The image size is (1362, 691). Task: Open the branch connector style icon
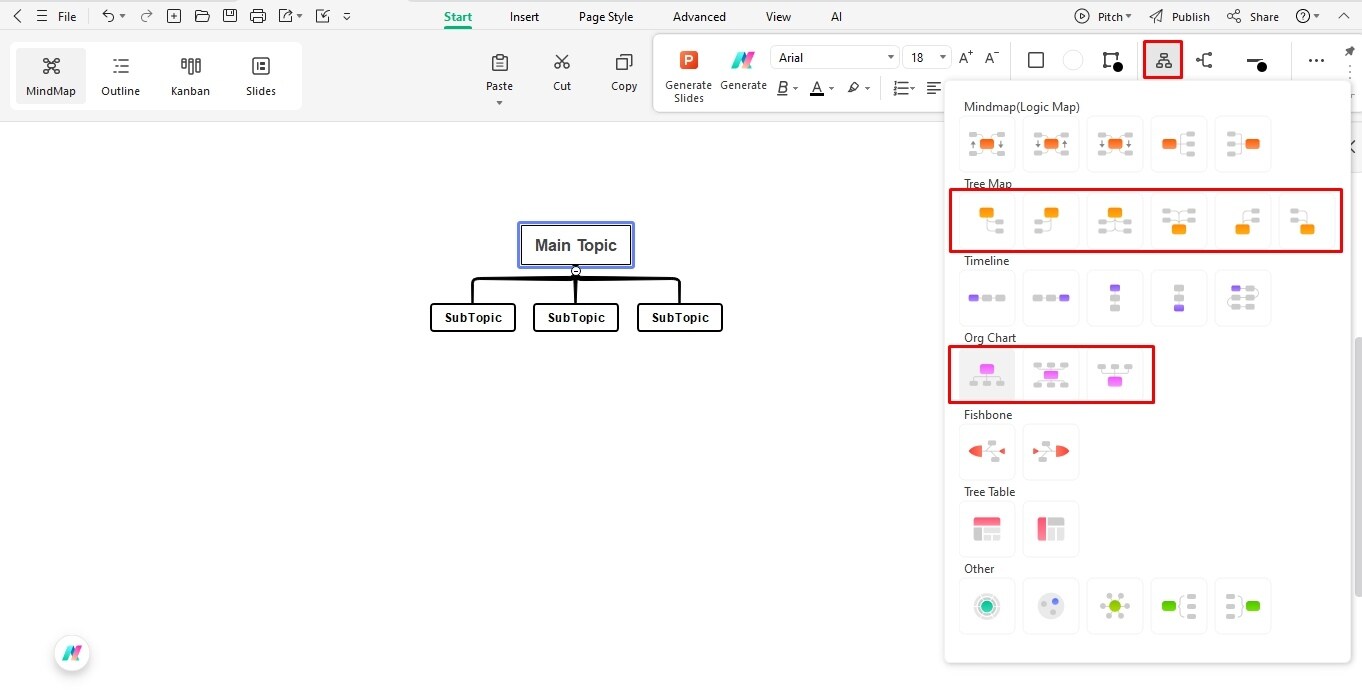tap(1204, 60)
